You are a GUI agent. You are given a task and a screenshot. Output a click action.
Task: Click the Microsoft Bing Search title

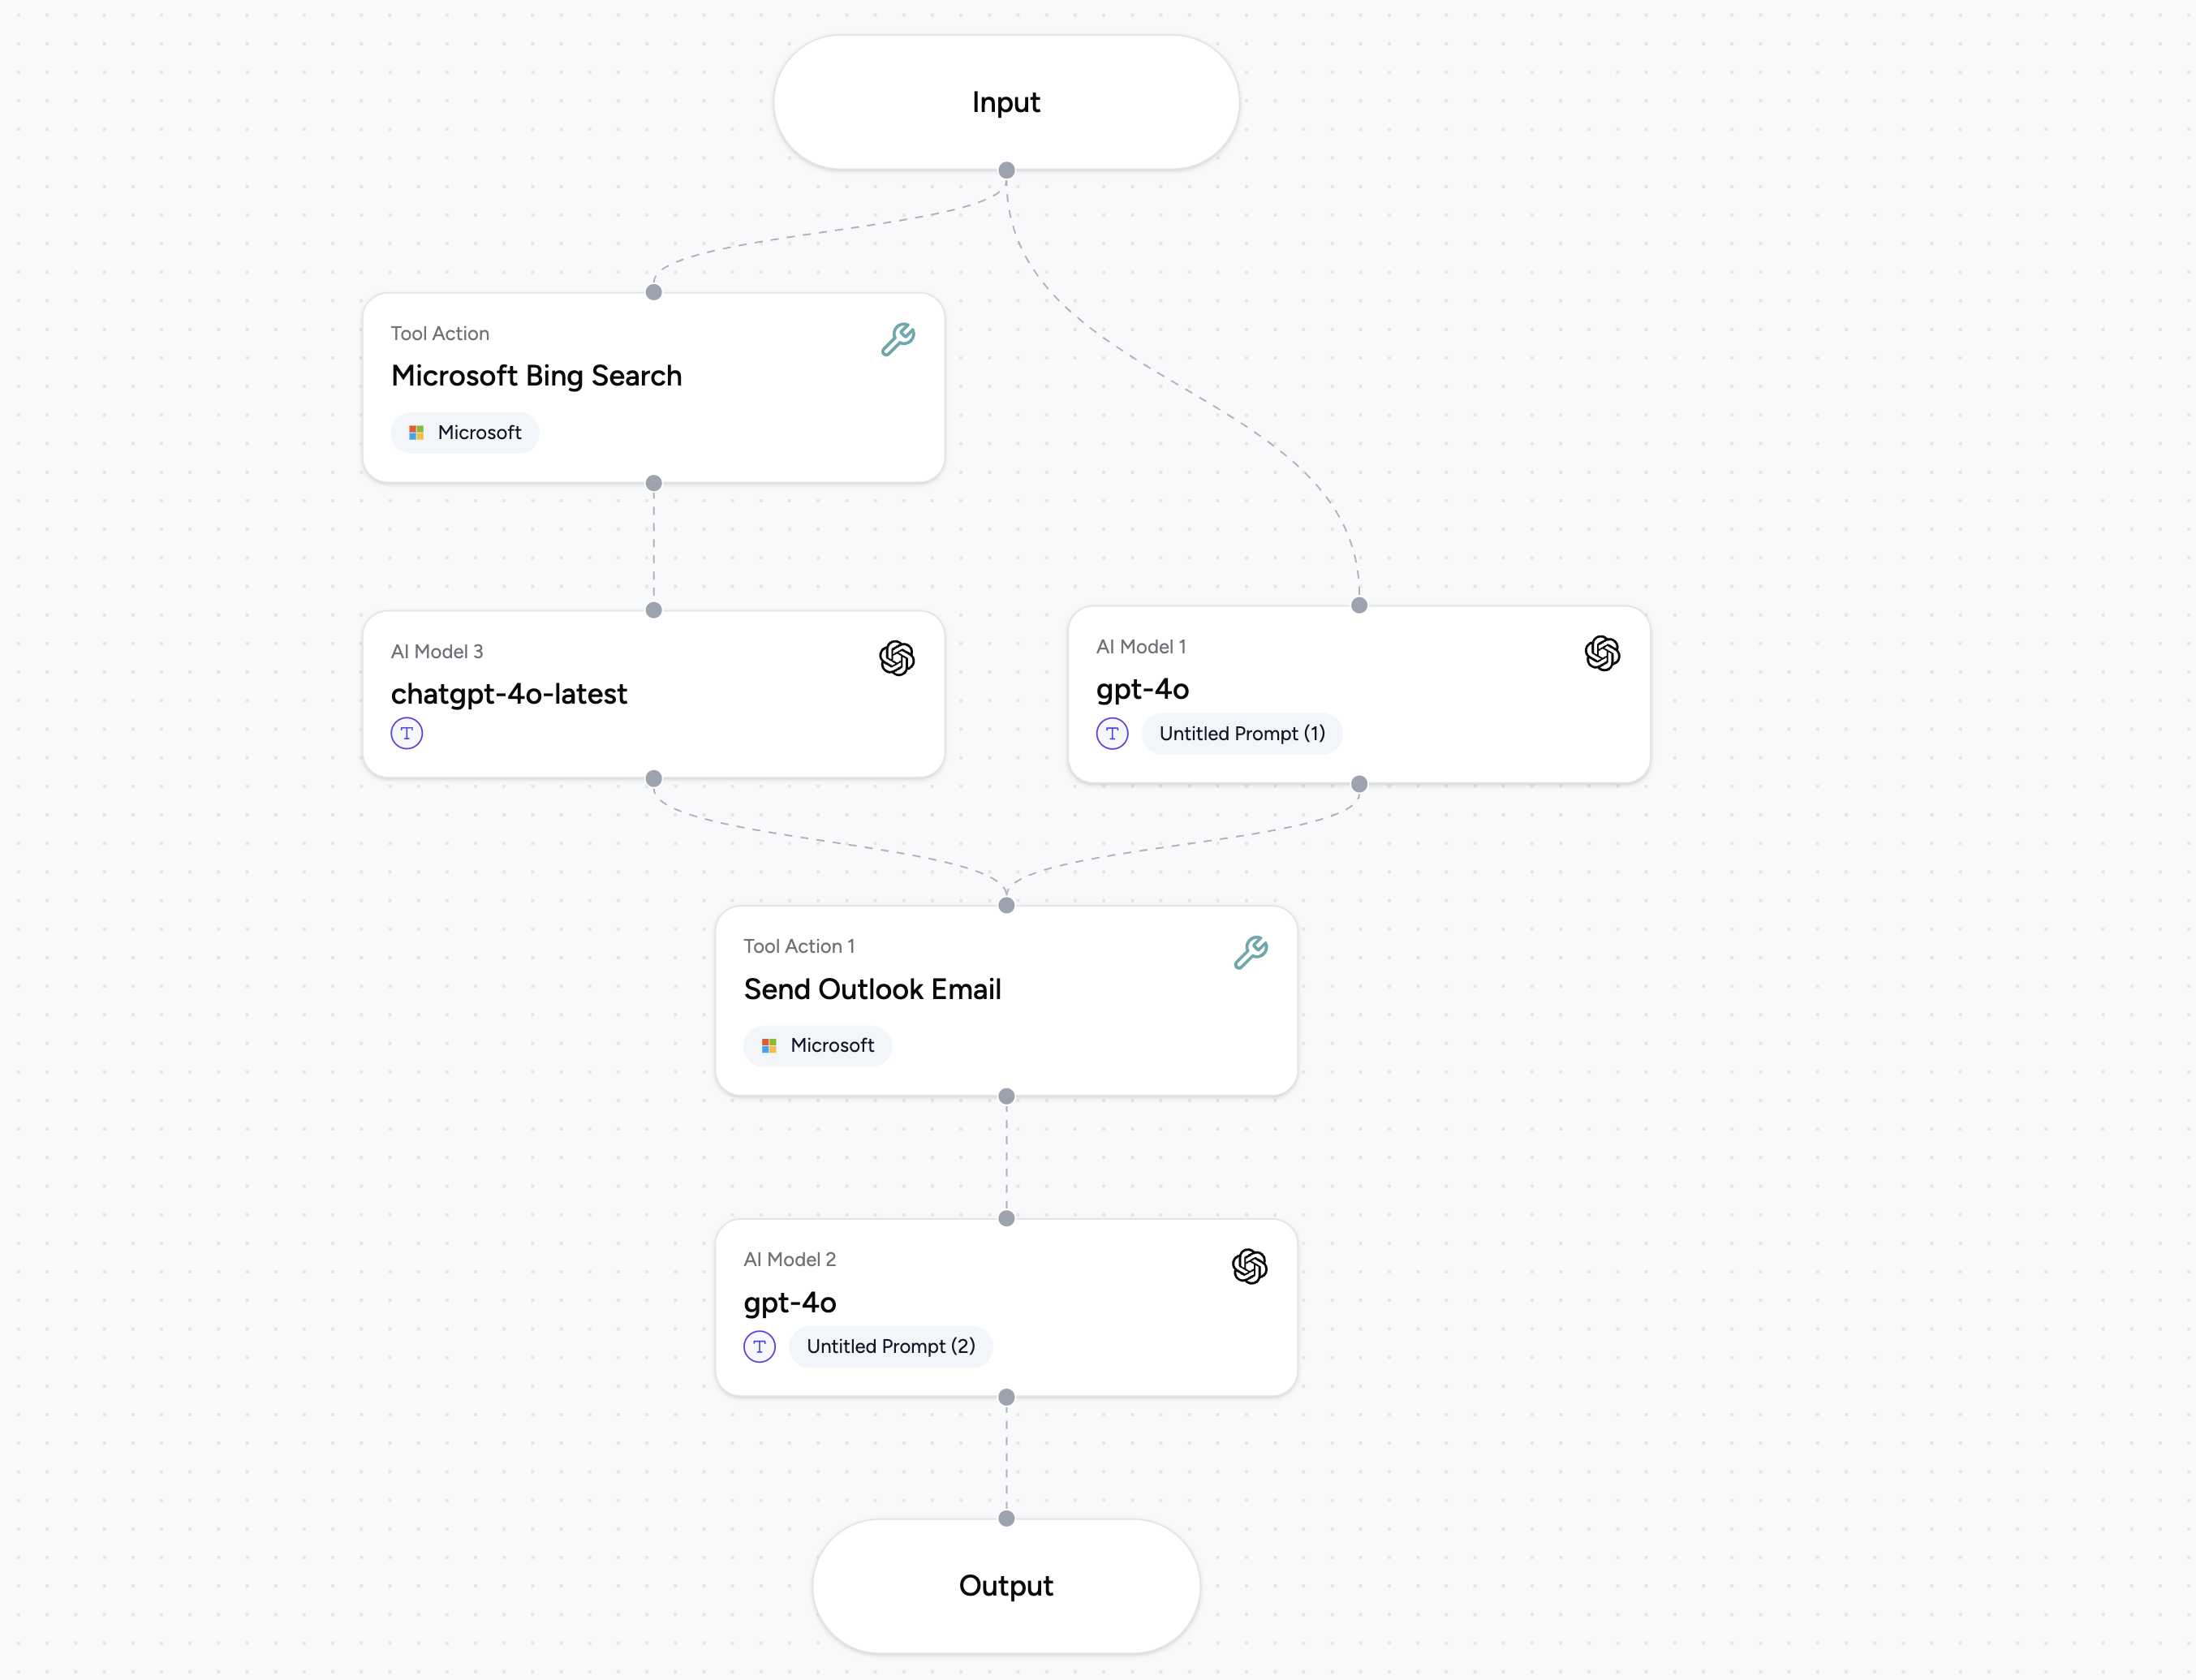point(536,376)
